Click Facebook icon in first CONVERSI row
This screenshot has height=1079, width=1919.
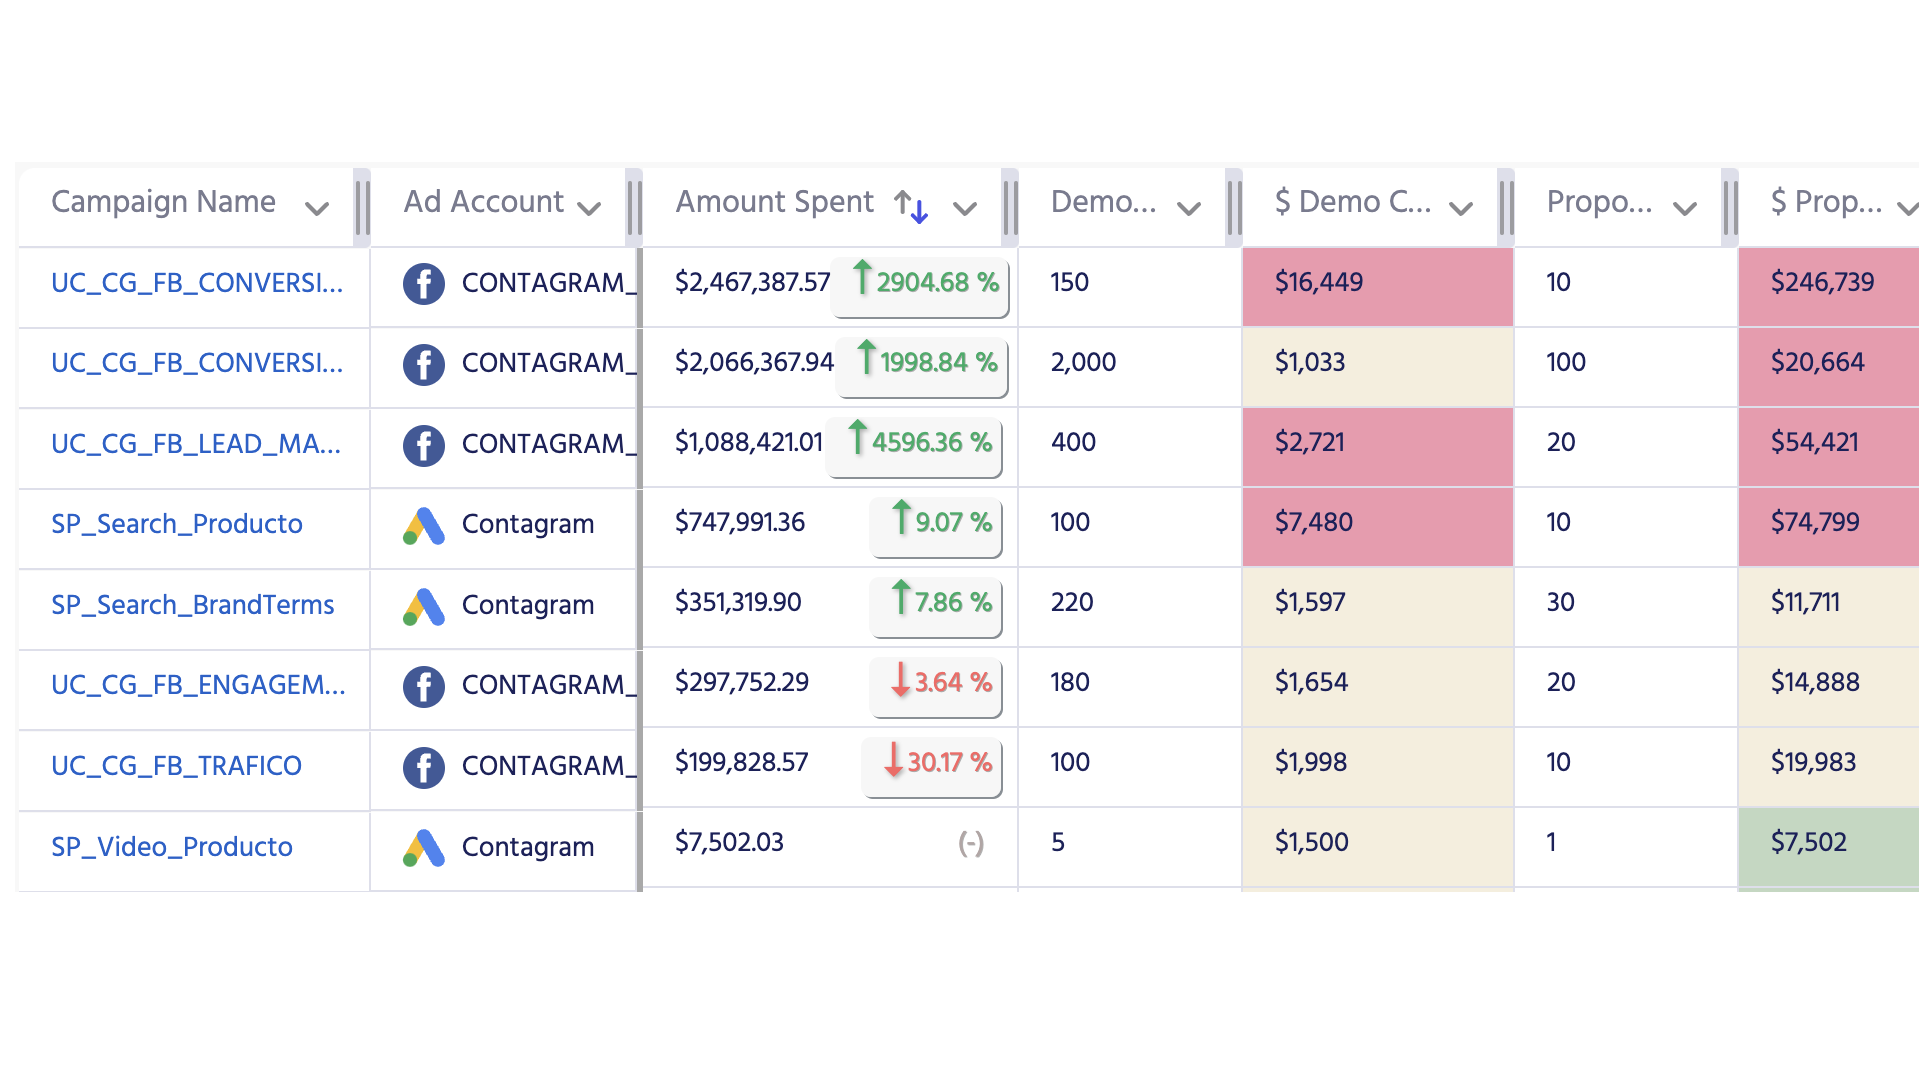click(423, 283)
